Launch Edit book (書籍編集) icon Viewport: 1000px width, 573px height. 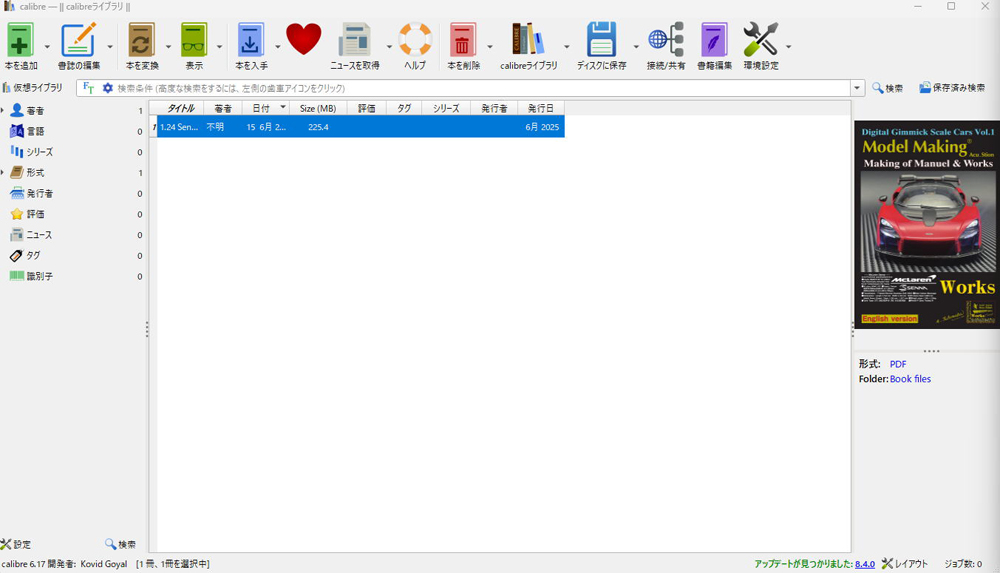coord(714,41)
